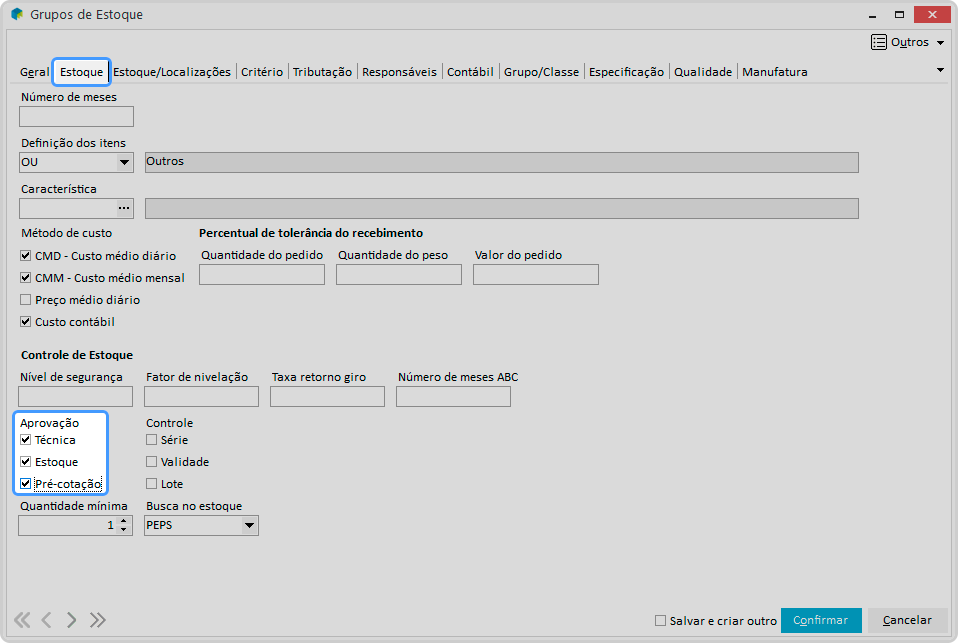Open the Característica lookup ellipsis button
Screen dimensions: 958x643
point(124,208)
